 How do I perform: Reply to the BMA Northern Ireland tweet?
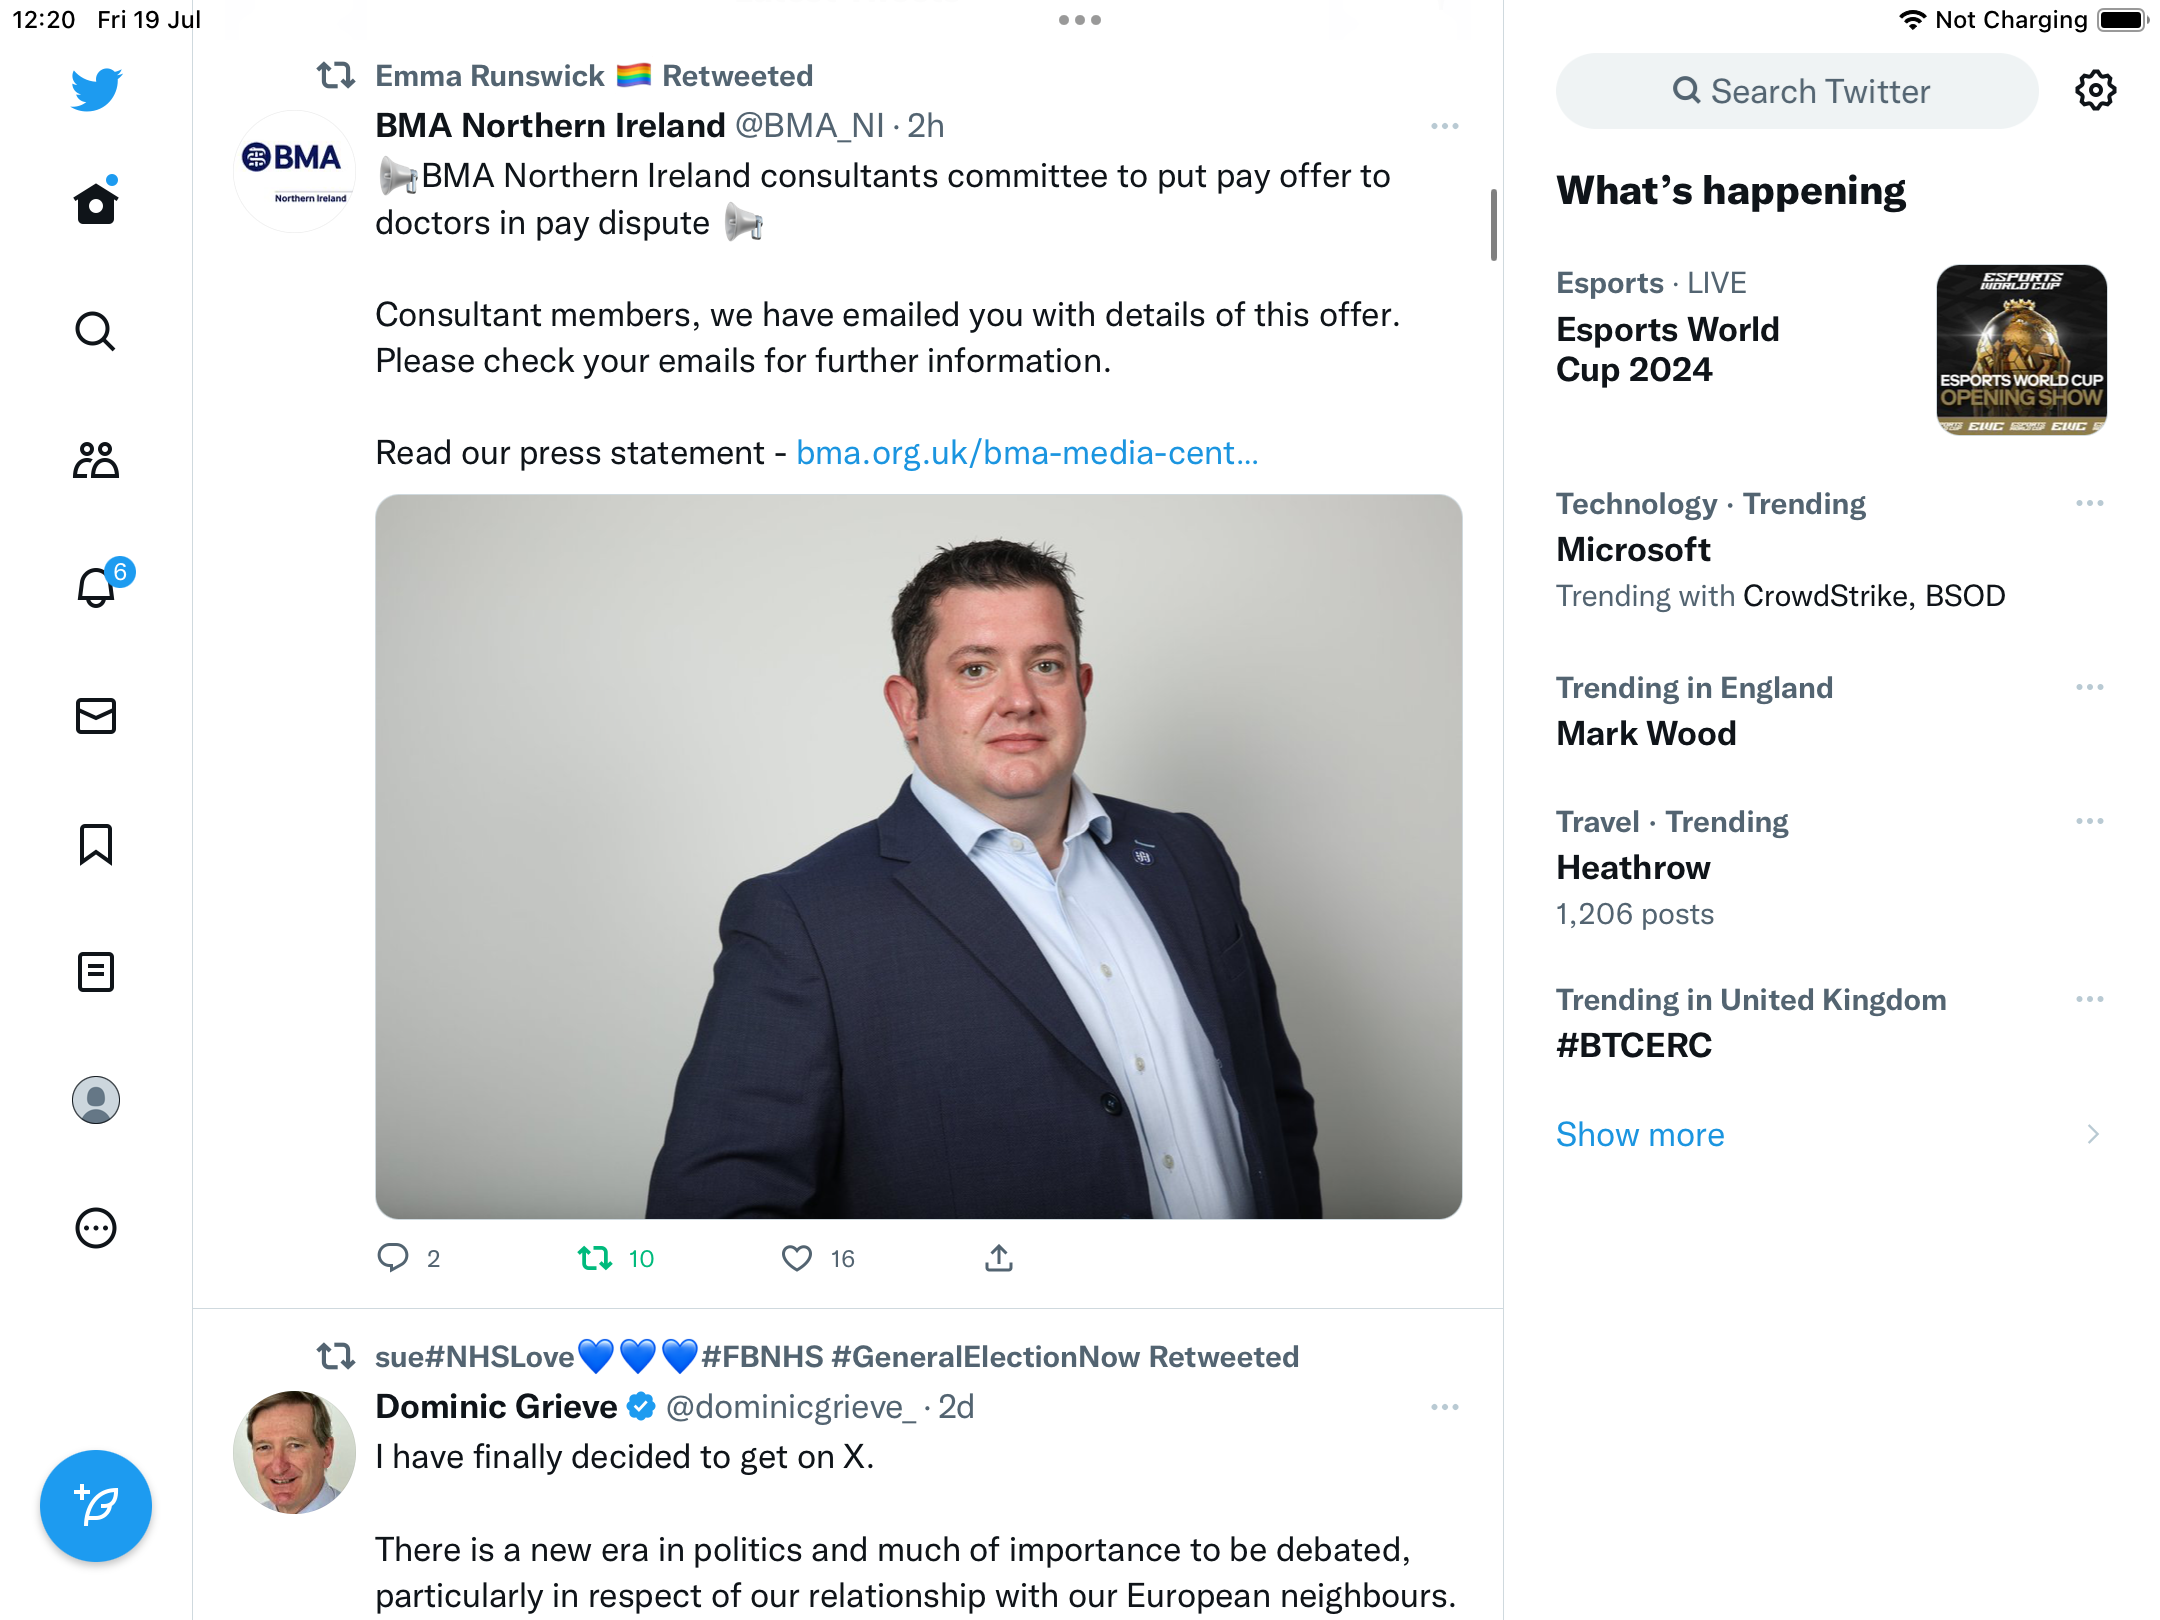click(x=393, y=1258)
